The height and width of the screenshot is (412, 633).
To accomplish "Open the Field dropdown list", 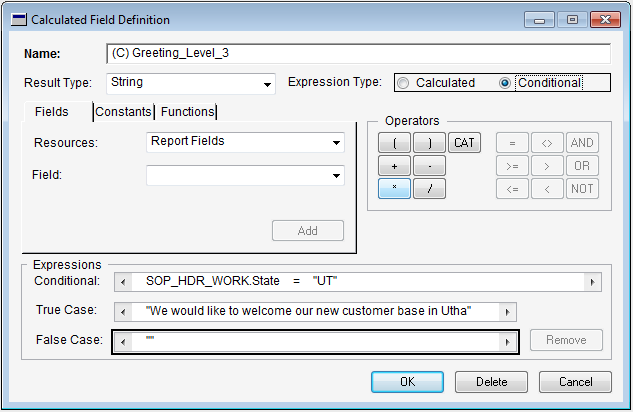I will [x=338, y=176].
